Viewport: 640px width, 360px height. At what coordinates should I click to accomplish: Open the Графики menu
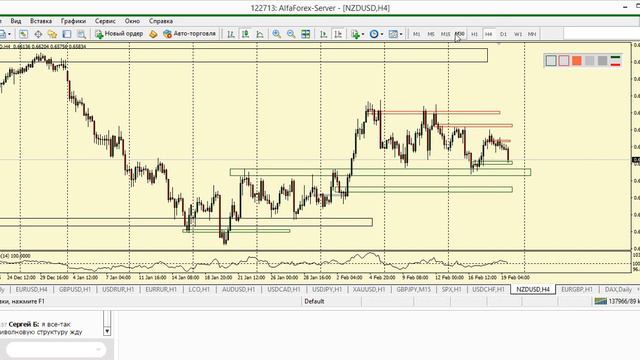(x=73, y=21)
